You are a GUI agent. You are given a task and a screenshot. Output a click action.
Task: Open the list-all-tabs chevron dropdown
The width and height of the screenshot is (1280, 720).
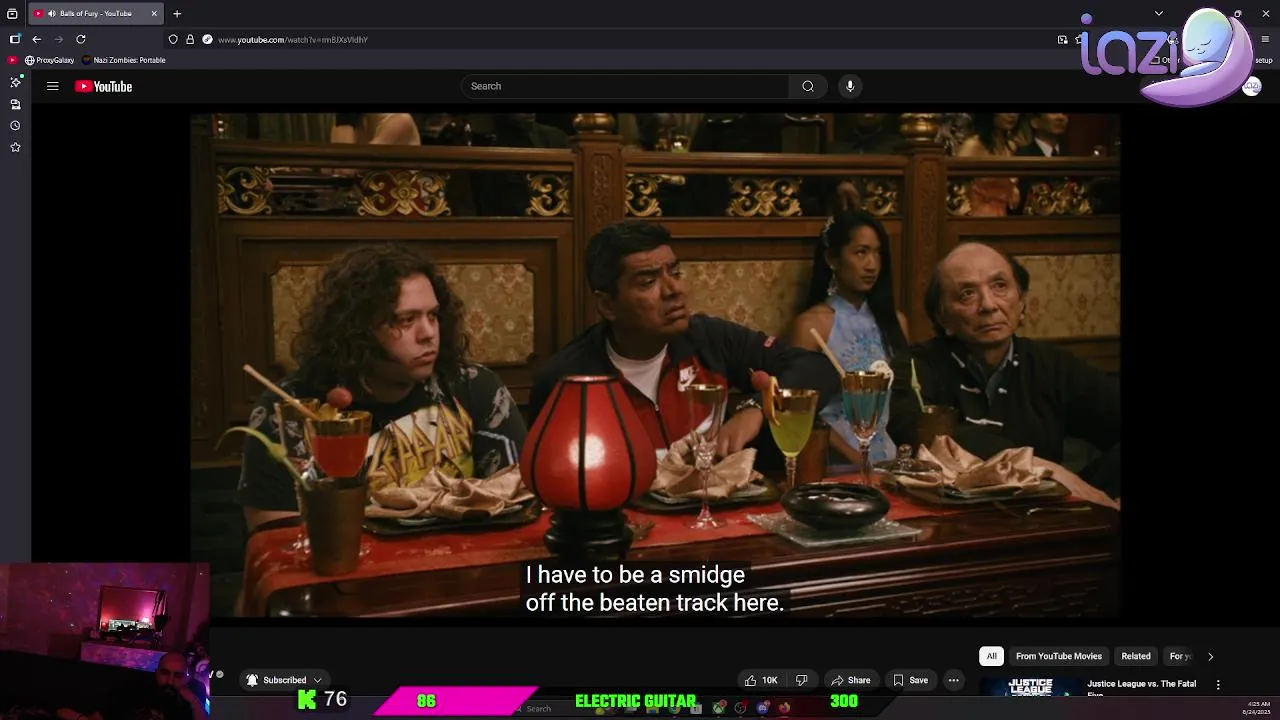click(x=1159, y=14)
